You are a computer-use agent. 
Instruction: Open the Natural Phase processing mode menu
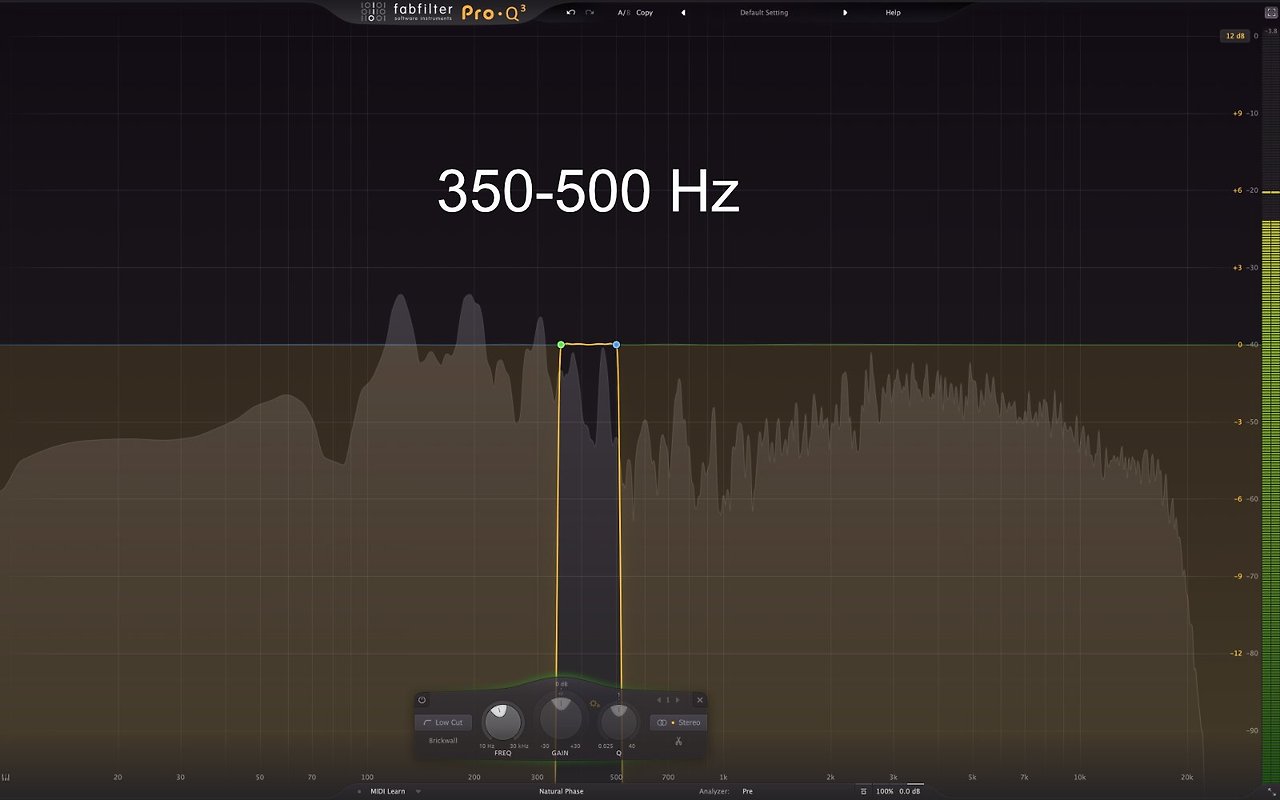561,791
